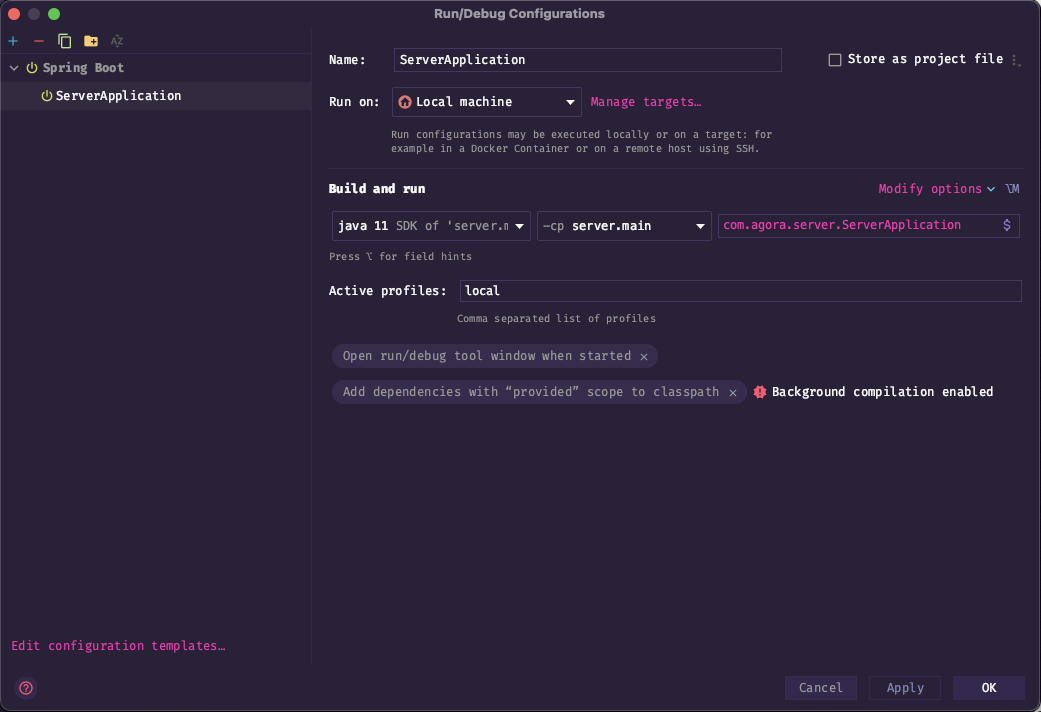Open the Modify options menu
Viewport: 1041px width, 712px height.
point(936,189)
